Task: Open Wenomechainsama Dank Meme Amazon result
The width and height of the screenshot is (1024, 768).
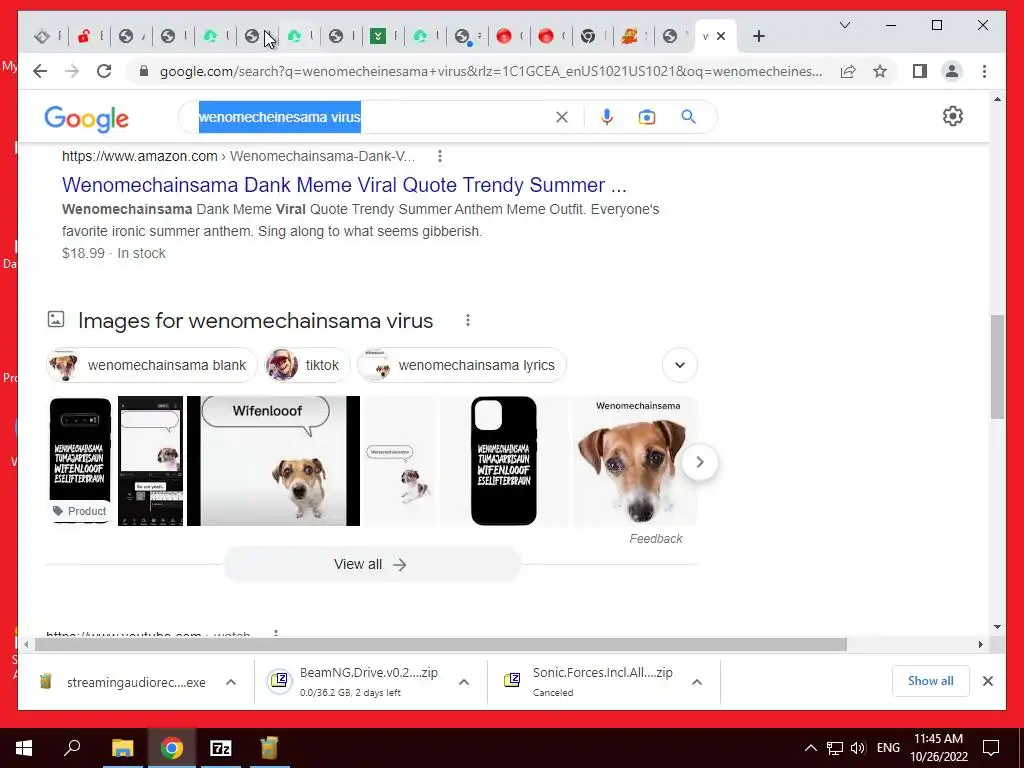Action: (x=344, y=185)
